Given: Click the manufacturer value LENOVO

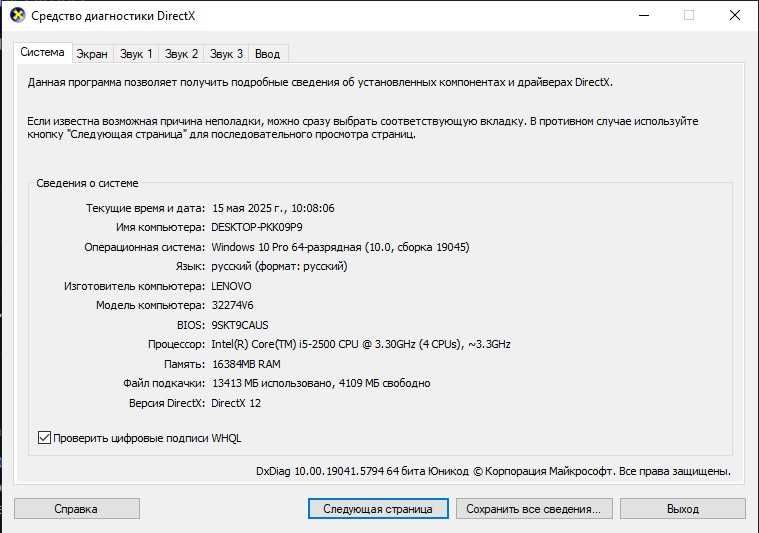Looking at the screenshot, I should [231, 286].
